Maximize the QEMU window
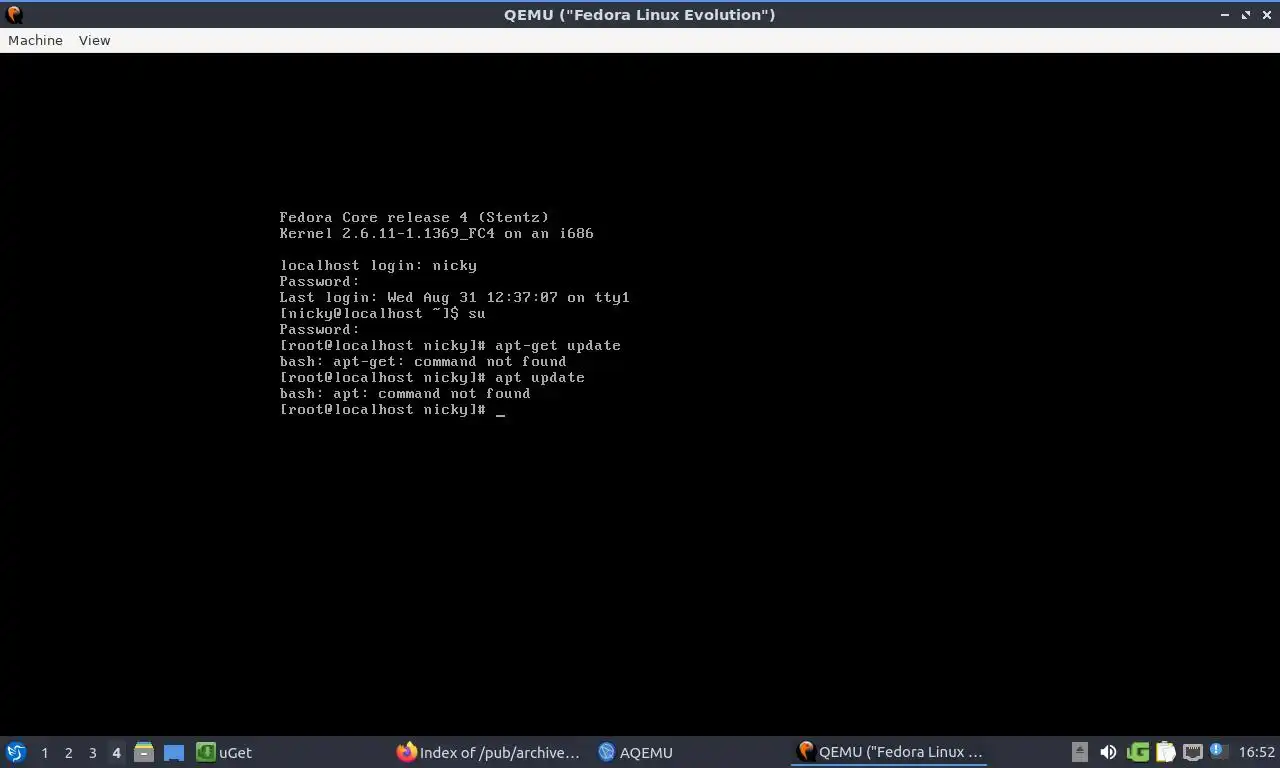This screenshot has width=1280, height=768. [1246, 14]
